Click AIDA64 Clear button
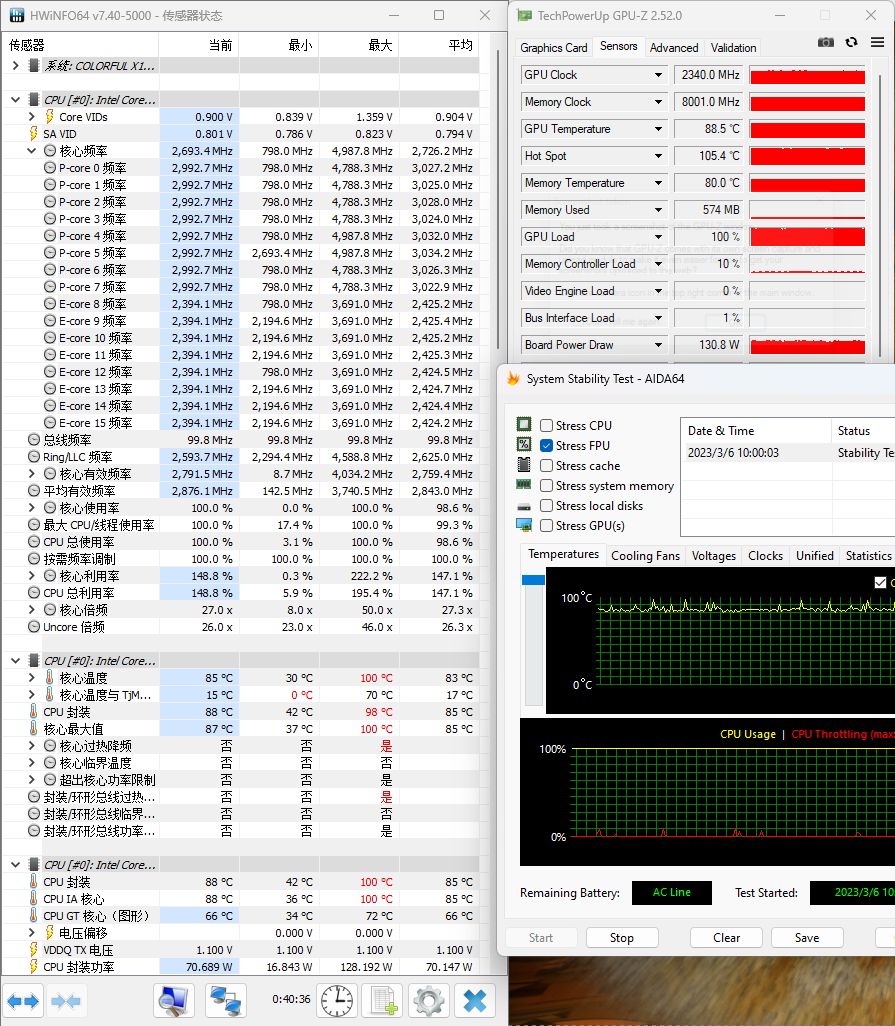Image resolution: width=895 pixels, height=1026 pixels. (x=726, y=938)
